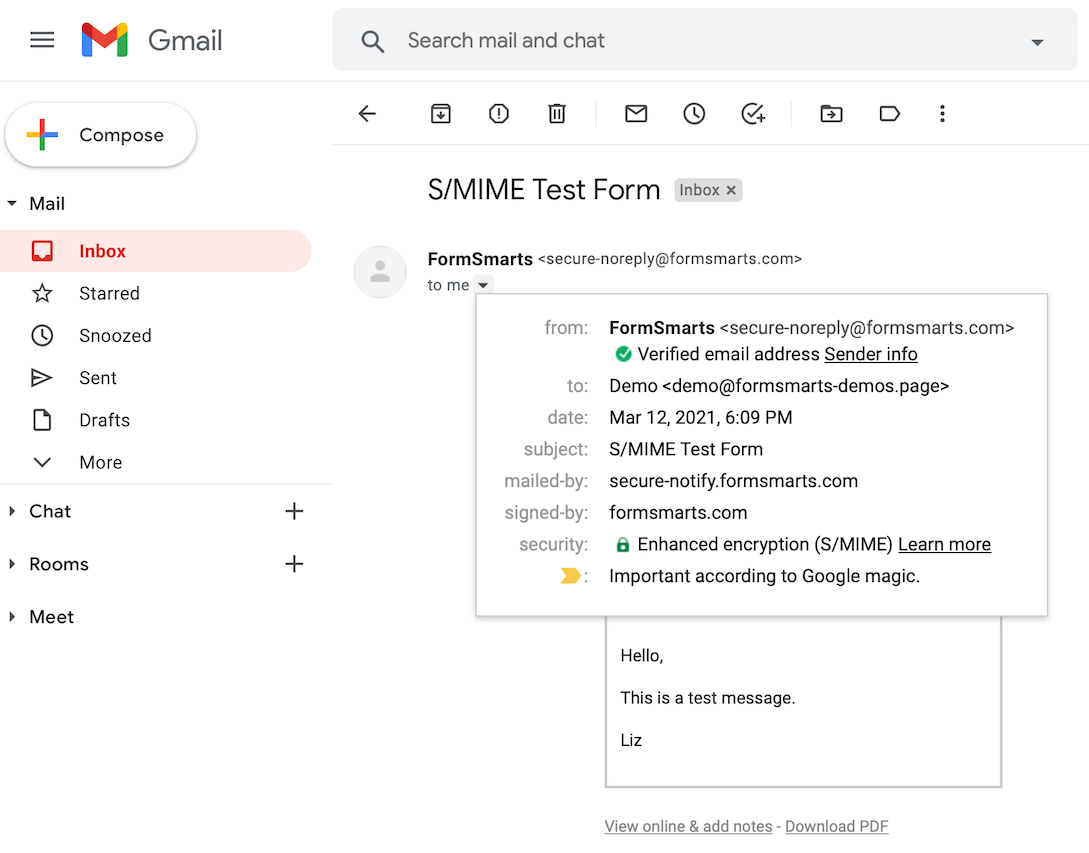Move email to a folder

tap(831, 113)
